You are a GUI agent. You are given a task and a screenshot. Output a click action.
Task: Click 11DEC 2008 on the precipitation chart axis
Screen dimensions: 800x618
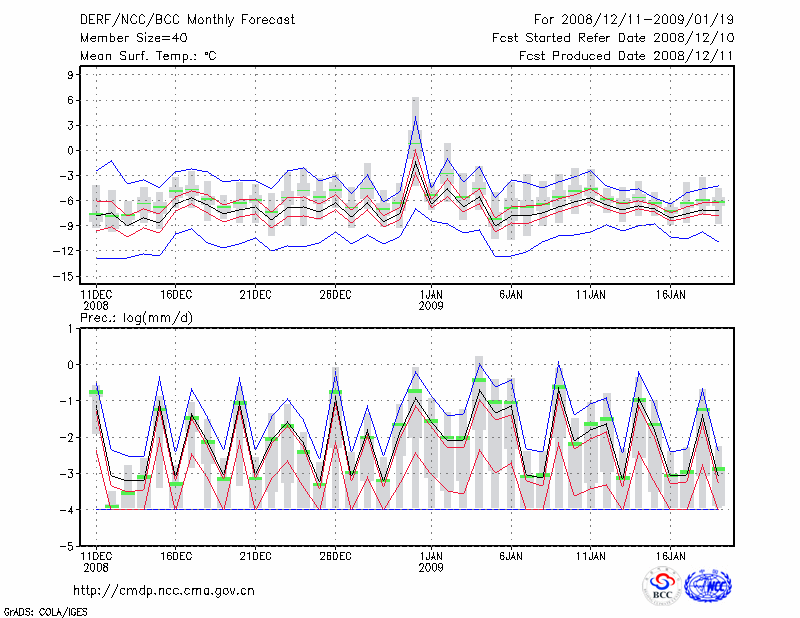click(x=96, y=560)
